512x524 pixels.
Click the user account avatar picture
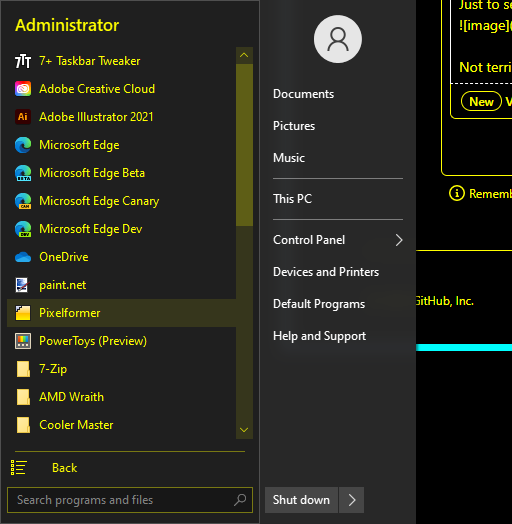pos(338,39)
